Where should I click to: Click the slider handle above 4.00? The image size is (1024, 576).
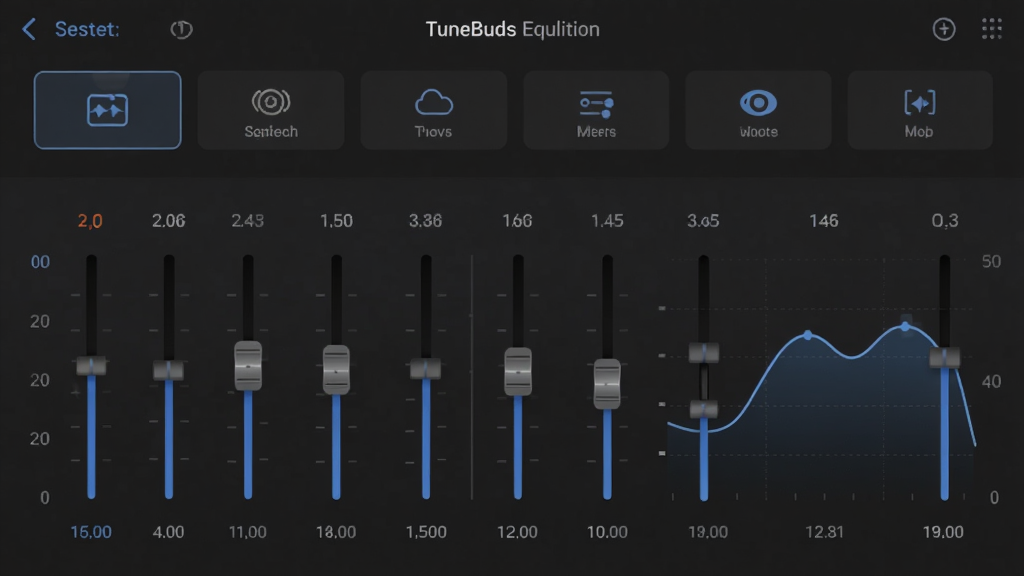(x=168, y=370)
